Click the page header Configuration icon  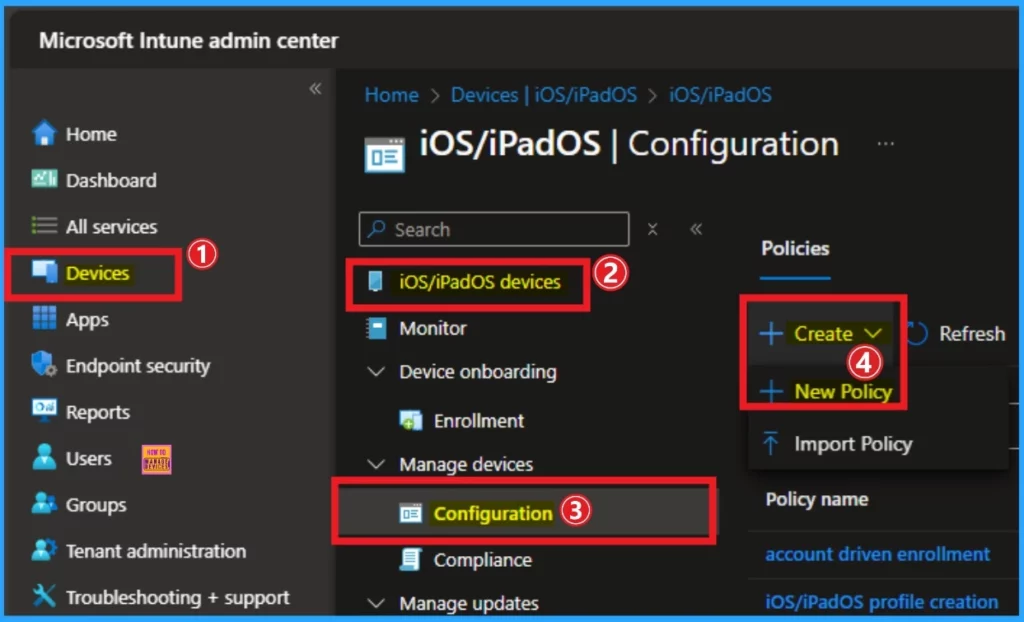click(385, 155)
